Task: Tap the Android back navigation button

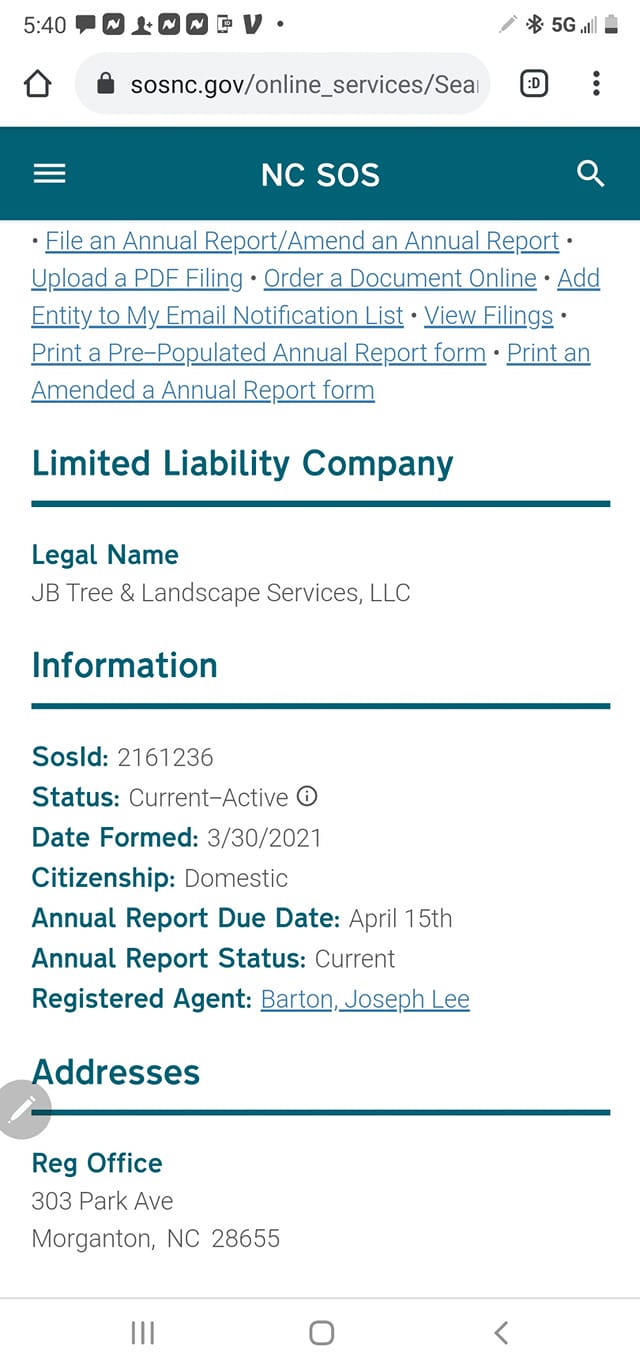Action: (x=501, y=1332)
